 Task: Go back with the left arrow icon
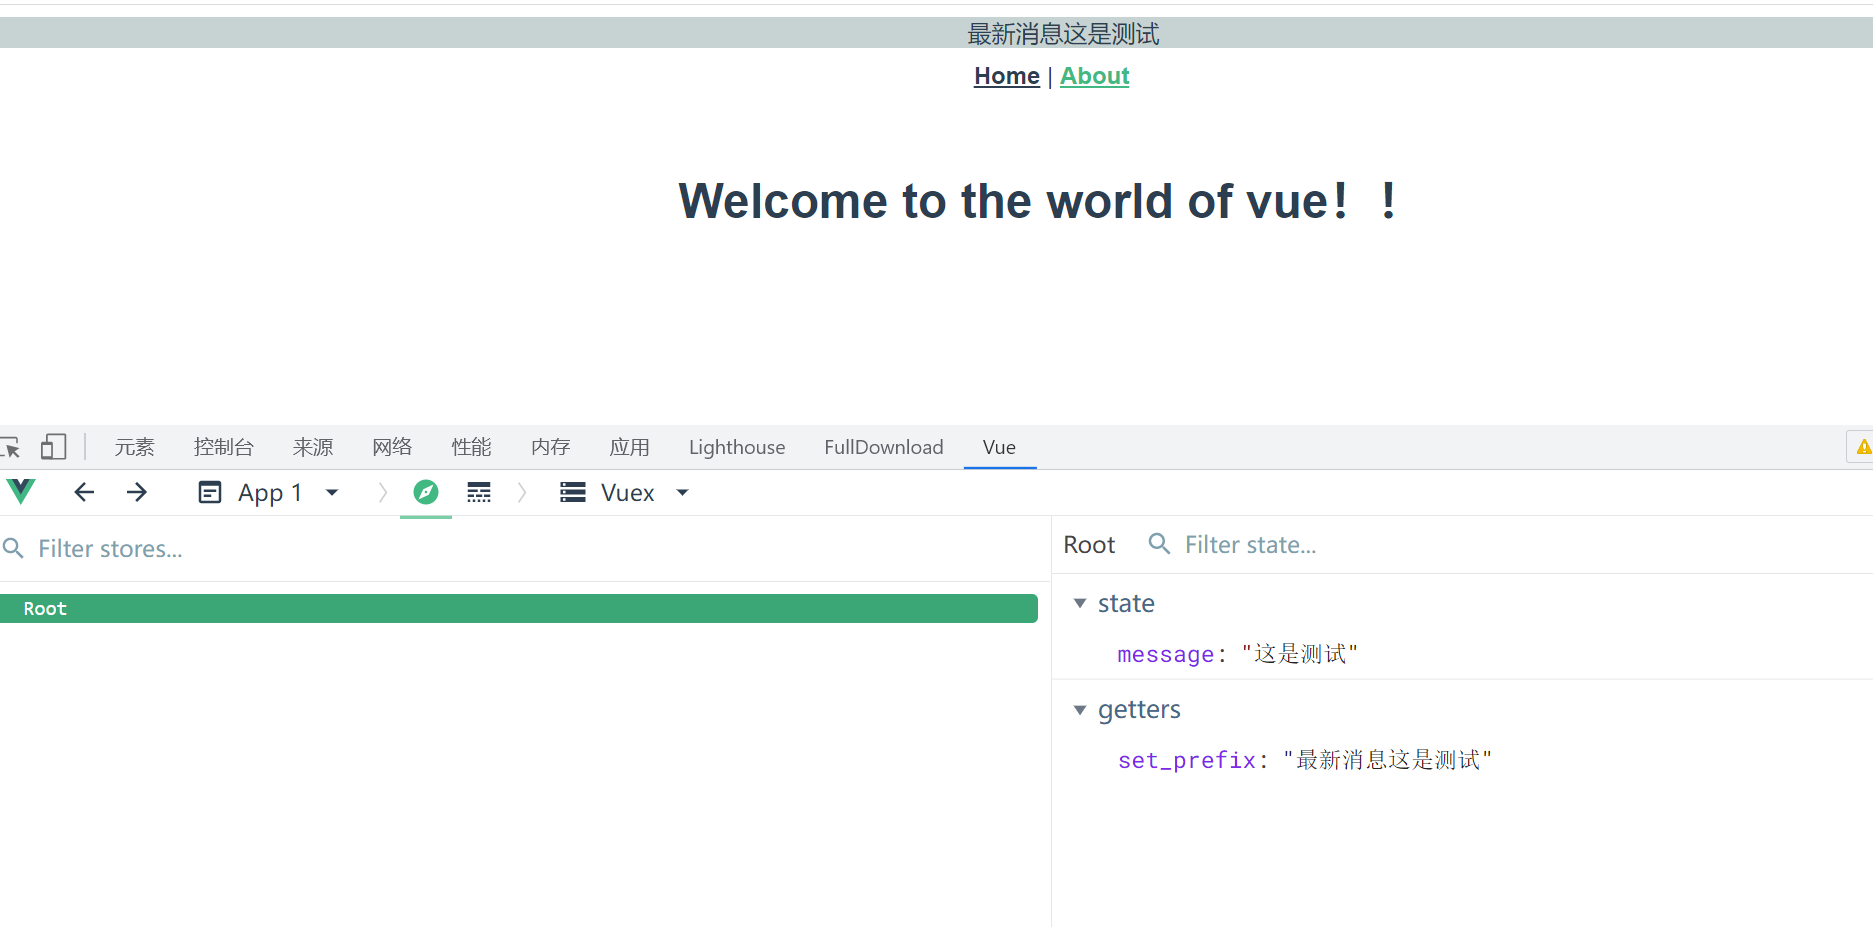pyautogui.click(x=84, y=492)
